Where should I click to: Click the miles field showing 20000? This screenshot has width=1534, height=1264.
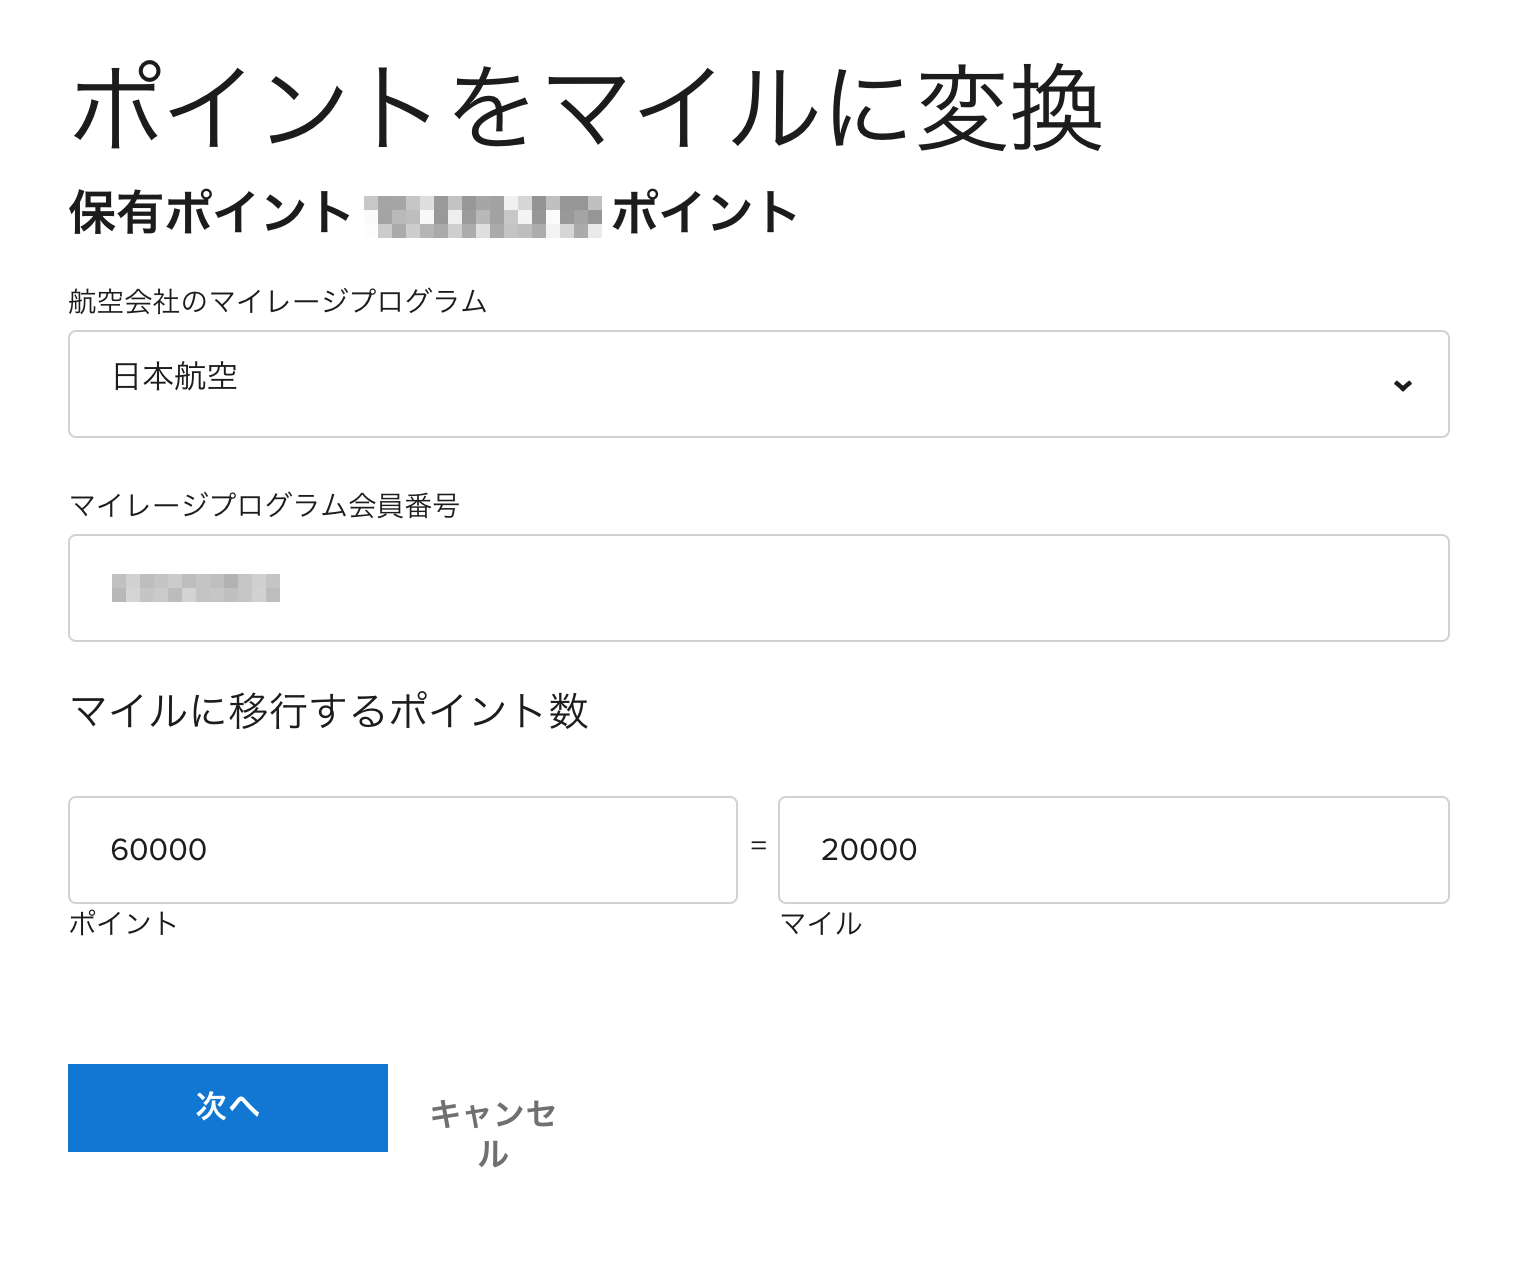click(x=1114, y=850)
